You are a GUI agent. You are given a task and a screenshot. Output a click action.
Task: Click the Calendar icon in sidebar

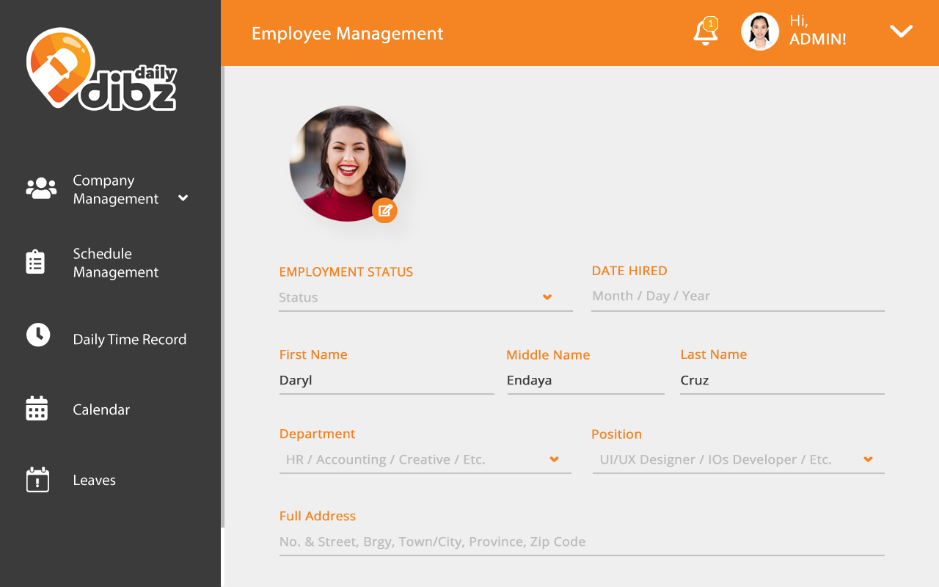[37, 409]
